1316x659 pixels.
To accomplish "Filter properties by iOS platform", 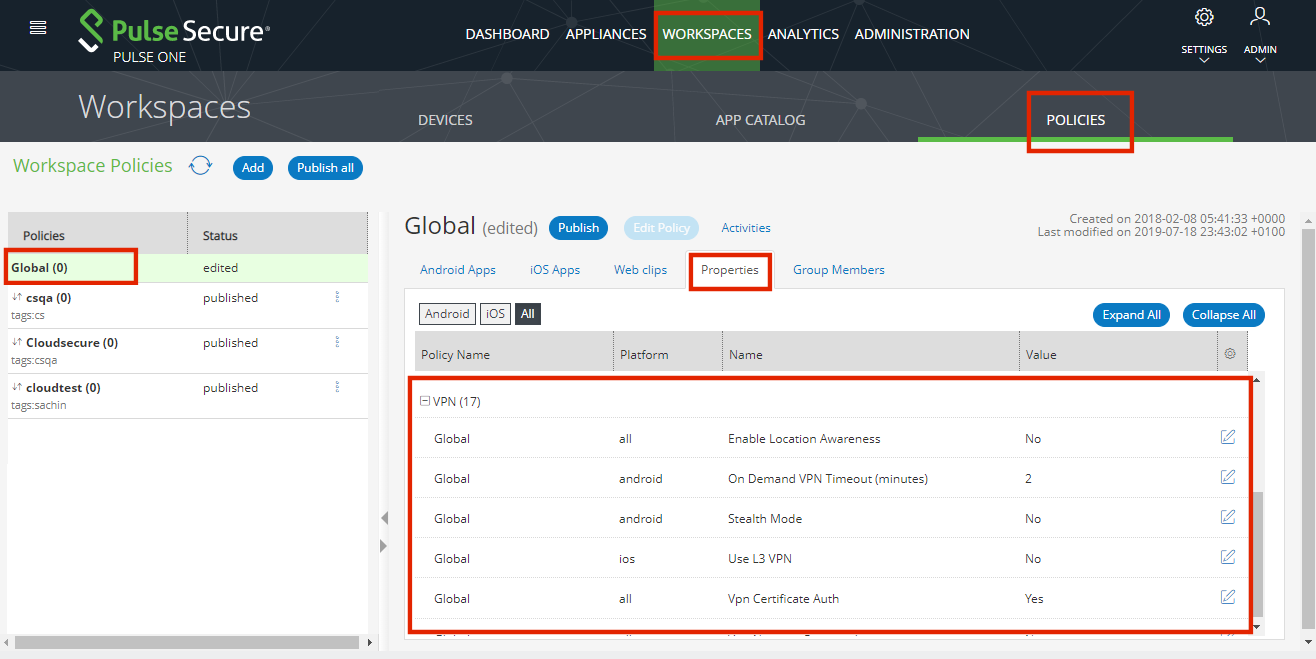I will click(495, 314).
